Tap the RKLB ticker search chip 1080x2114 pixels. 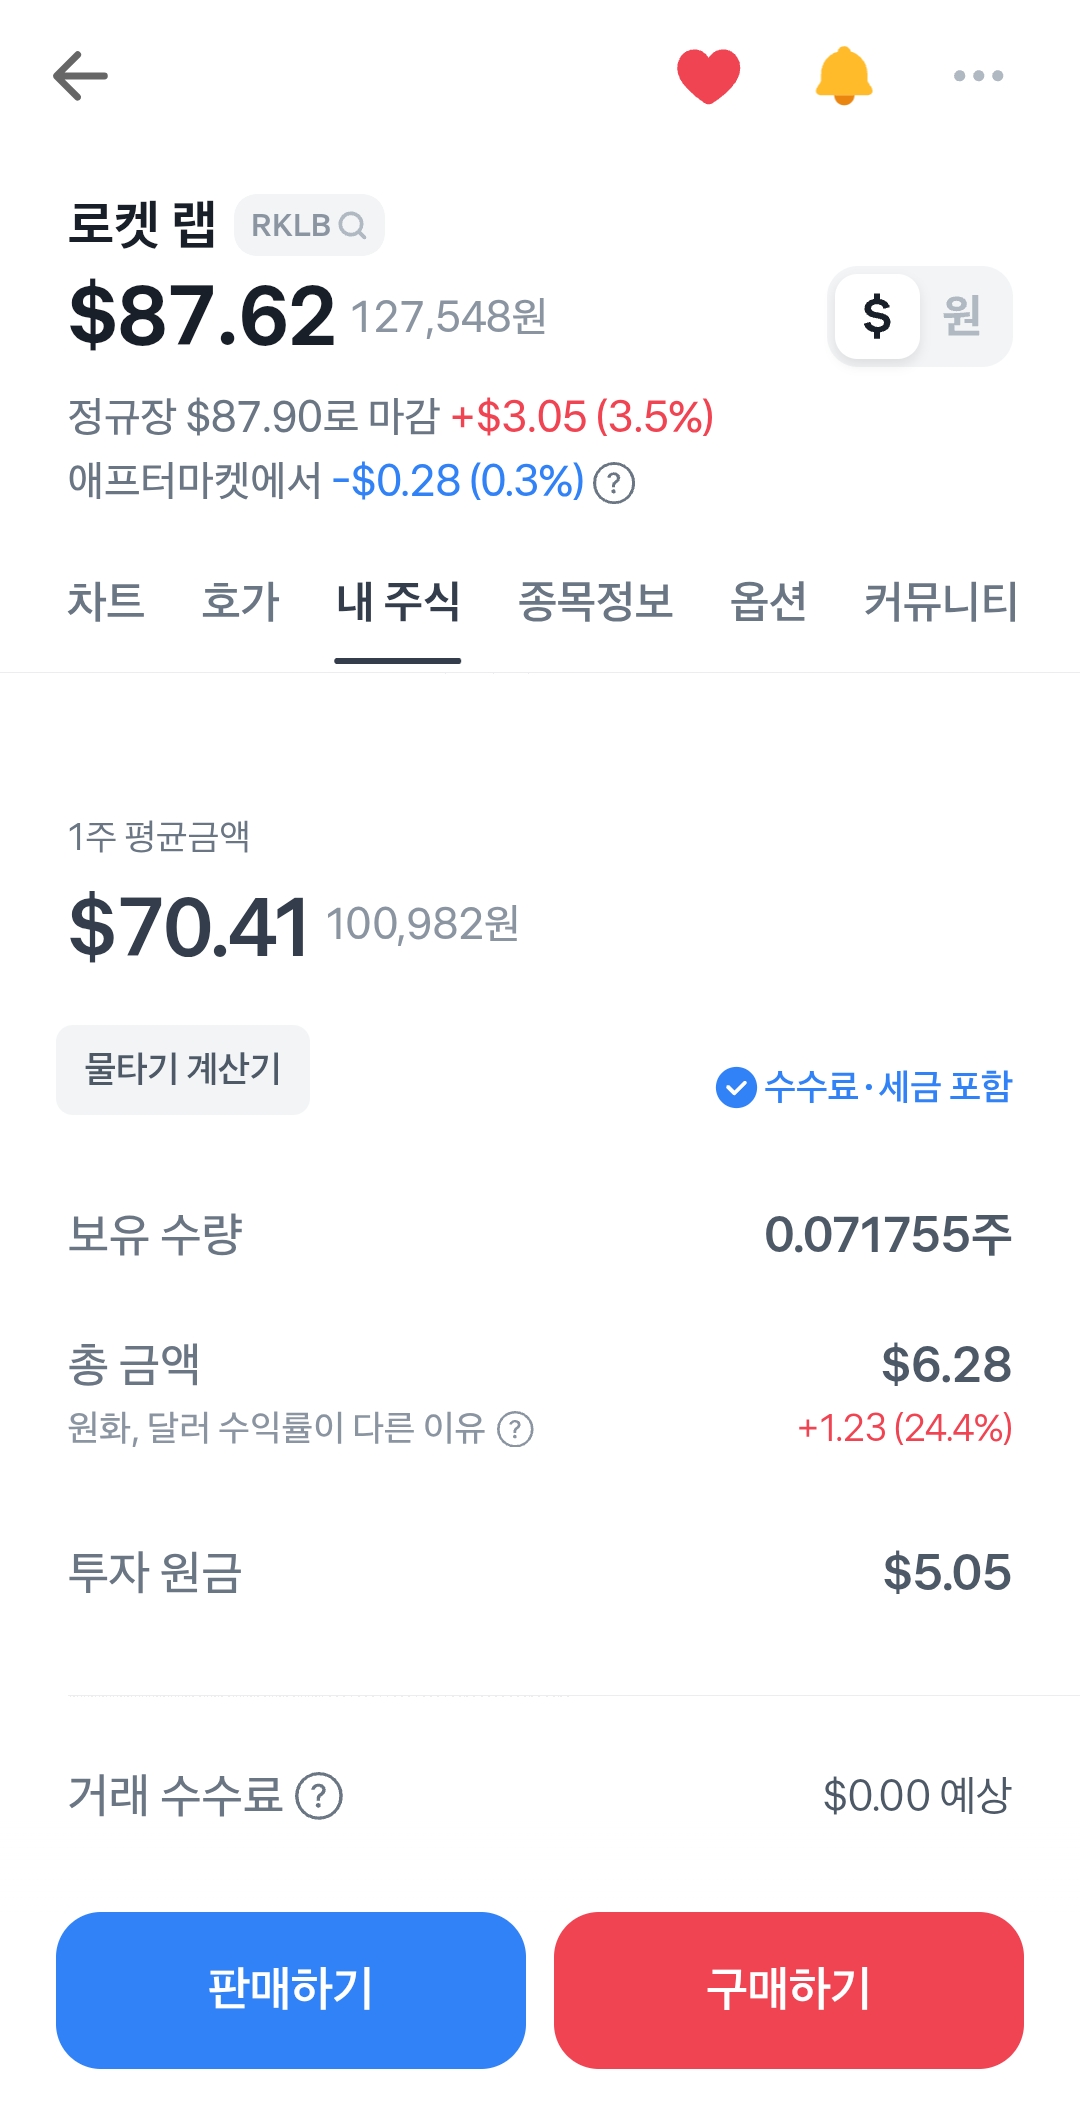[x=309, y=225]
